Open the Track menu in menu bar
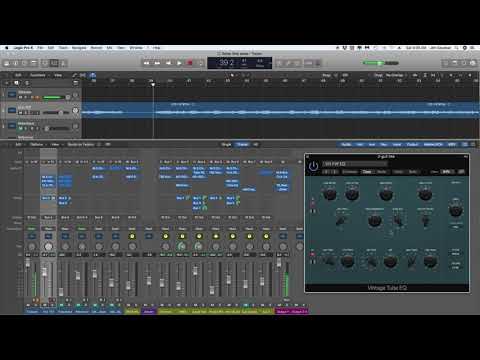 [63, 48]
